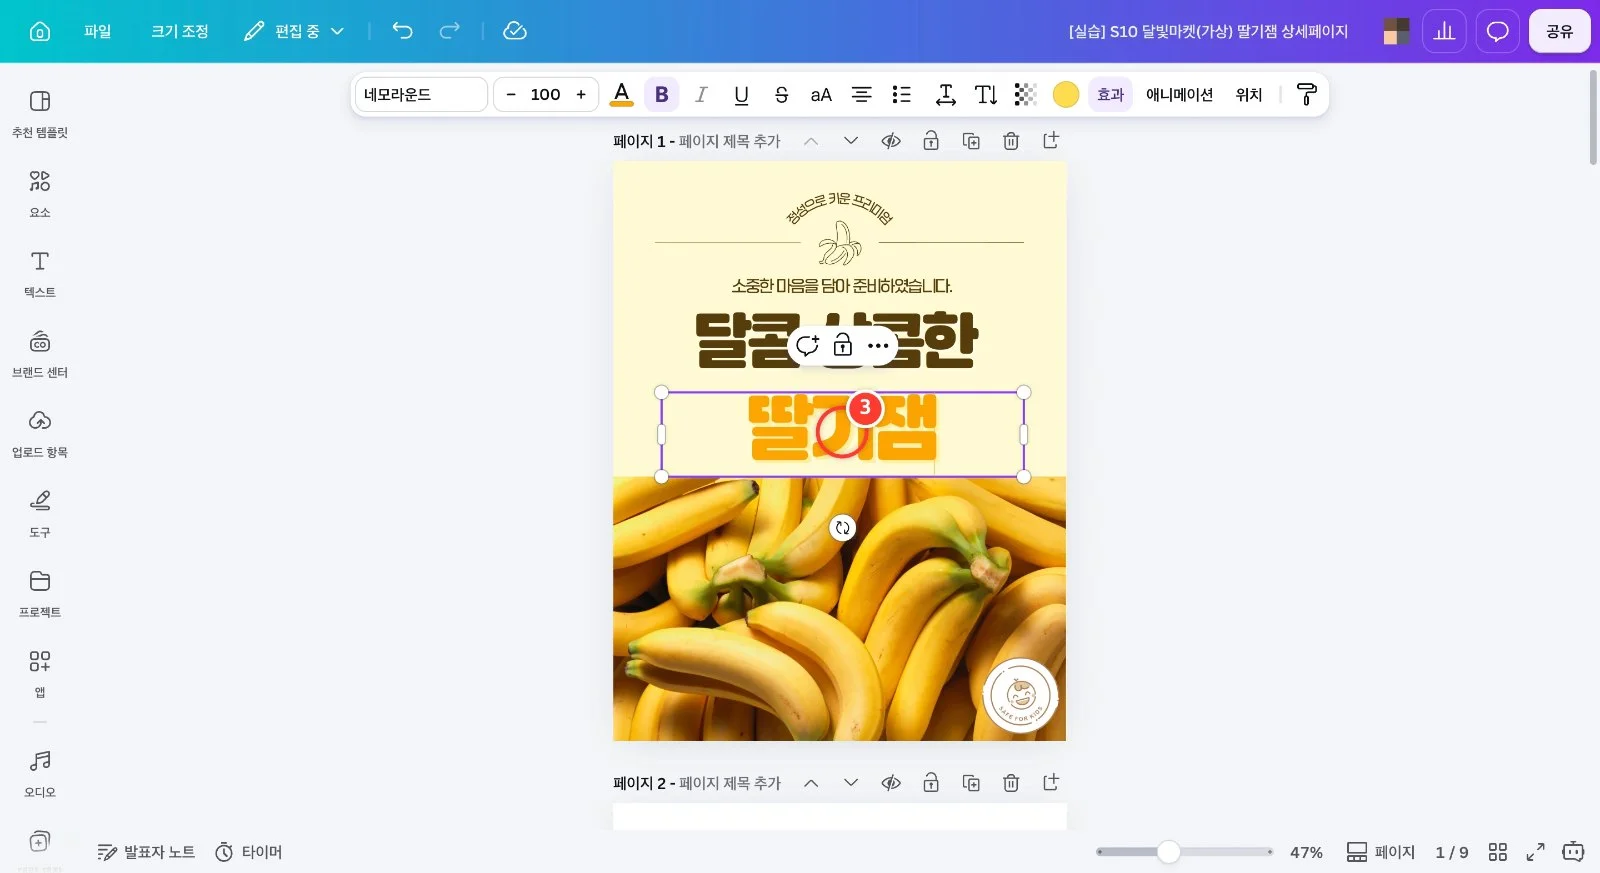Open grid view of pages

click(x=1497, y=852)
